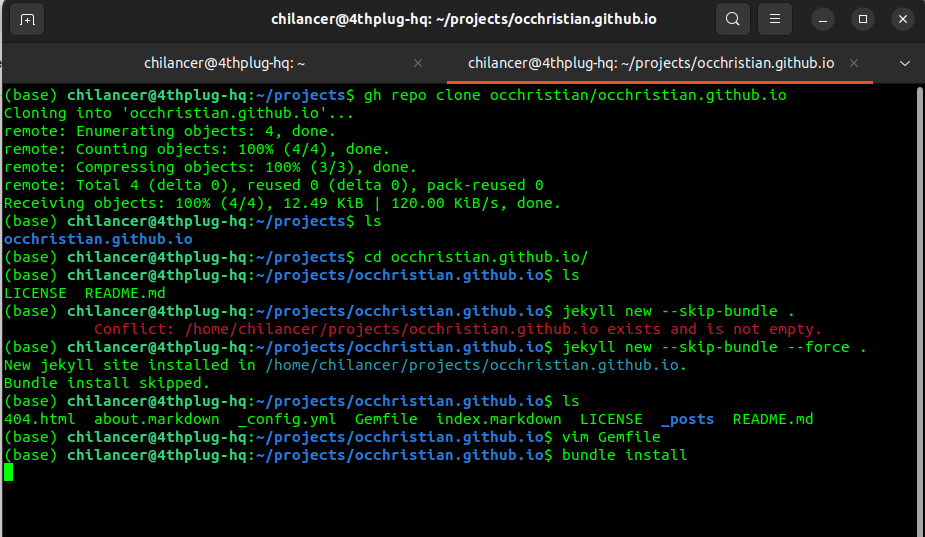This screenshot has height=537, width=925.
Task: Click the 'gh repo clone' command text
Action: pyautogui.click(x=575, y=95)
